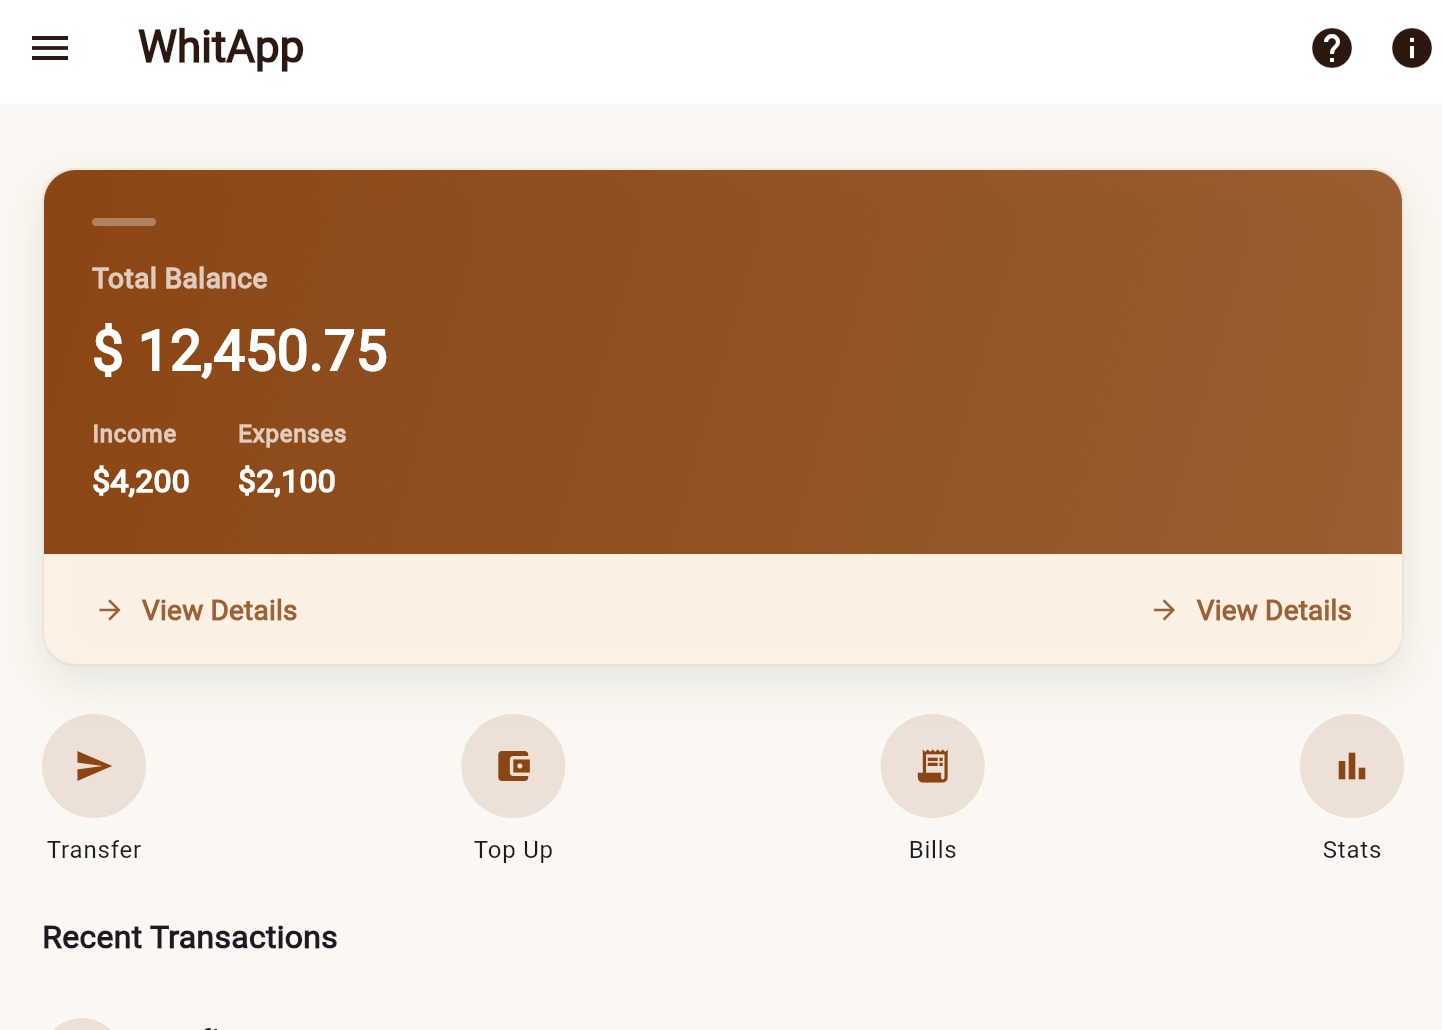Click the Recent Transactions heading
This screenshot has width=1442, height=1030.
190,938
